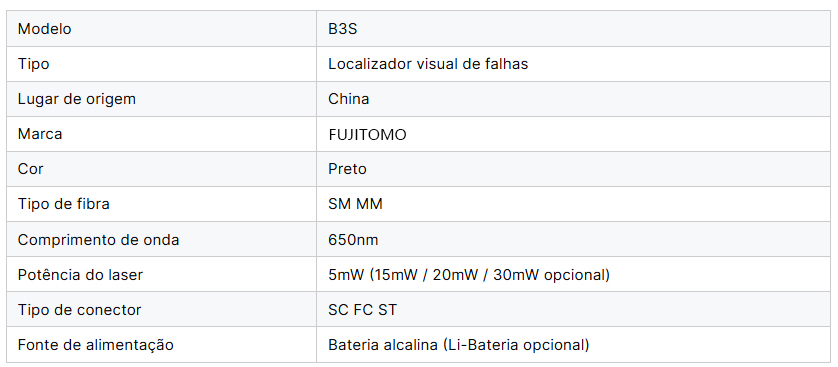Click the Potência do laser label
The image size is (838, 367).
(x=80, y=275)
